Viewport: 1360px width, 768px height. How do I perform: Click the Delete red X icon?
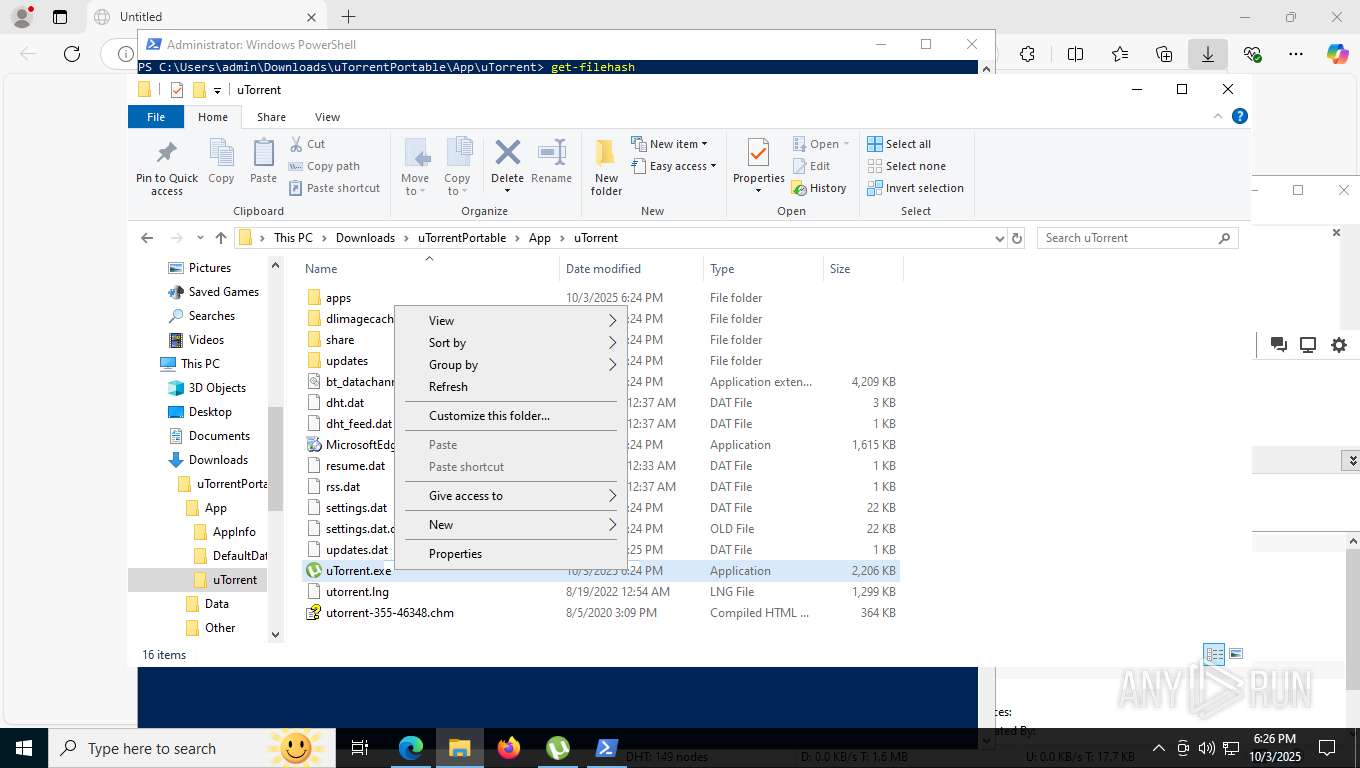[x=507, y=152]
